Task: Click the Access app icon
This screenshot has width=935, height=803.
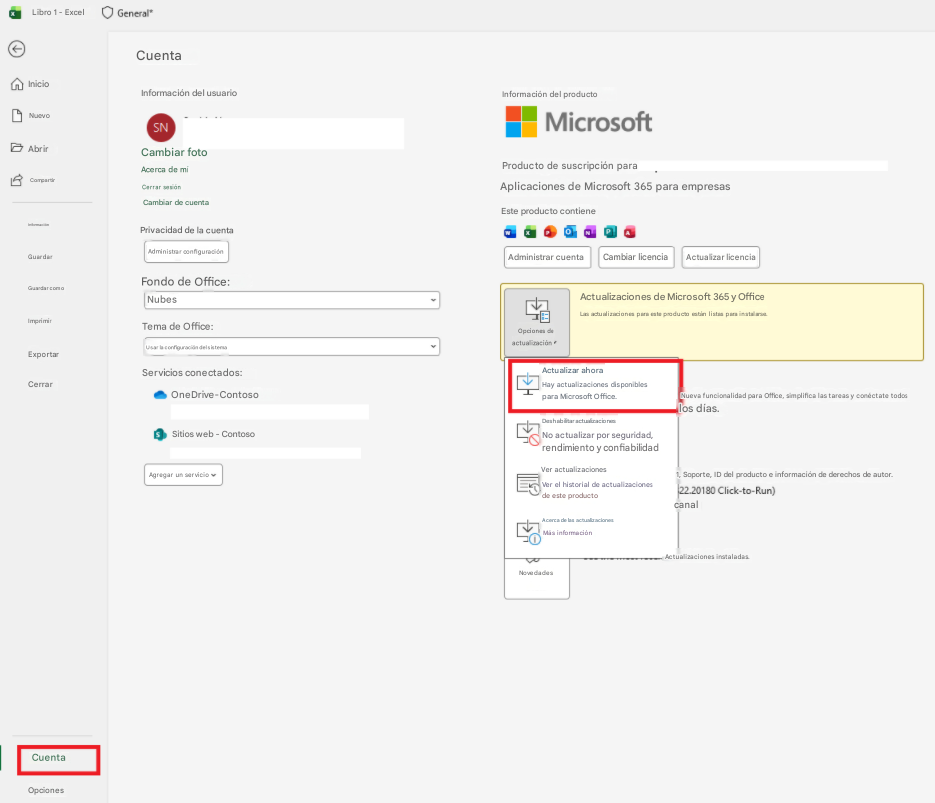Action: pos(630,232)
